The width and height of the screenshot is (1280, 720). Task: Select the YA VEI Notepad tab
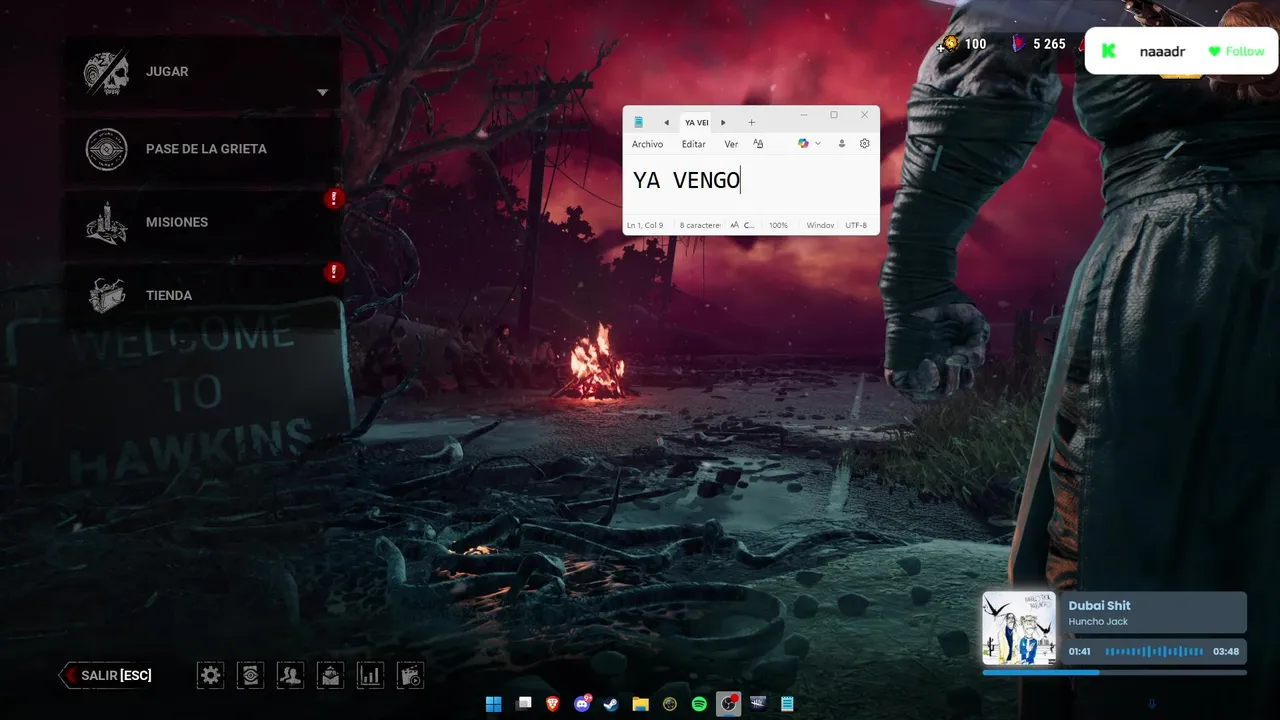(696, 122)
